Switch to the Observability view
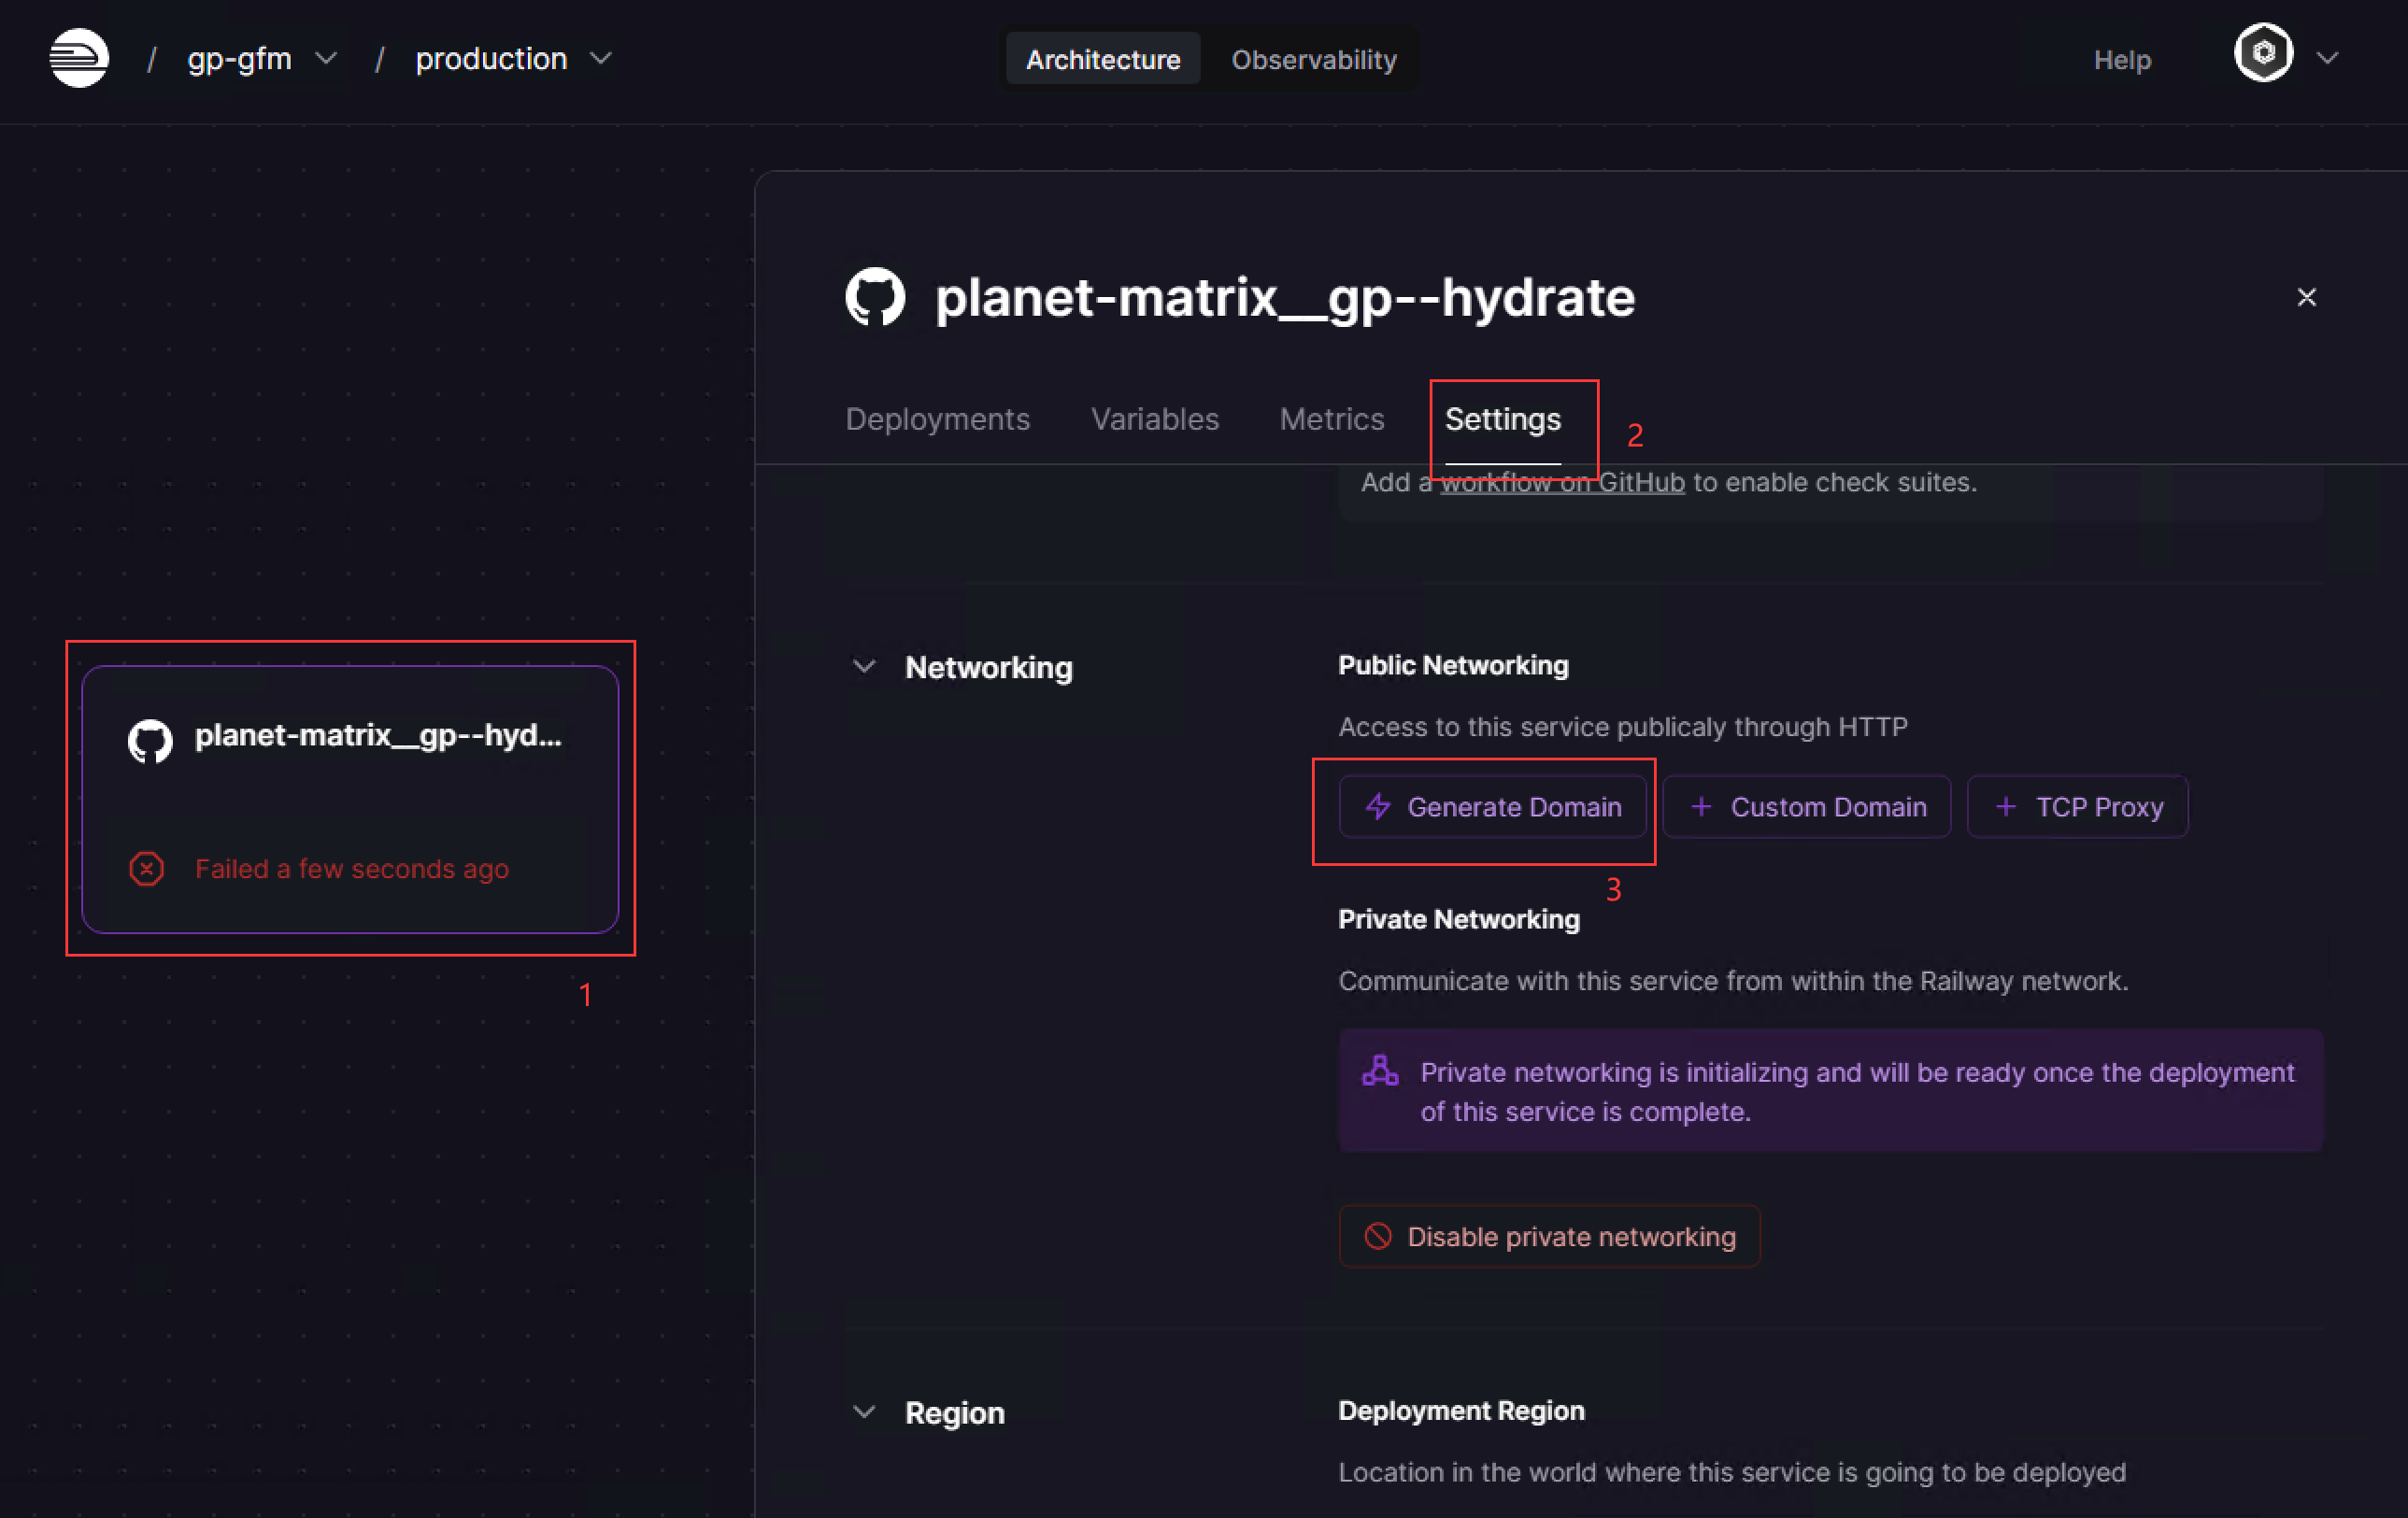 pos(1313,59)
